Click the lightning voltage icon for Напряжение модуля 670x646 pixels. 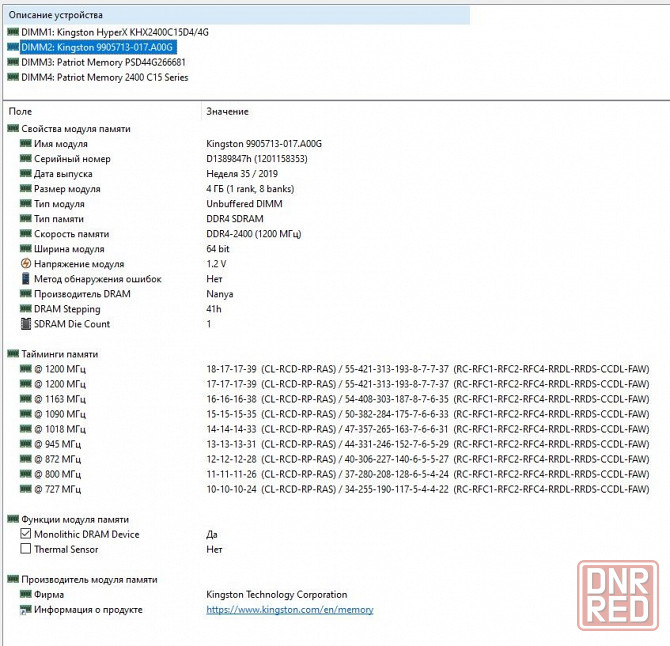click(26, 264)
